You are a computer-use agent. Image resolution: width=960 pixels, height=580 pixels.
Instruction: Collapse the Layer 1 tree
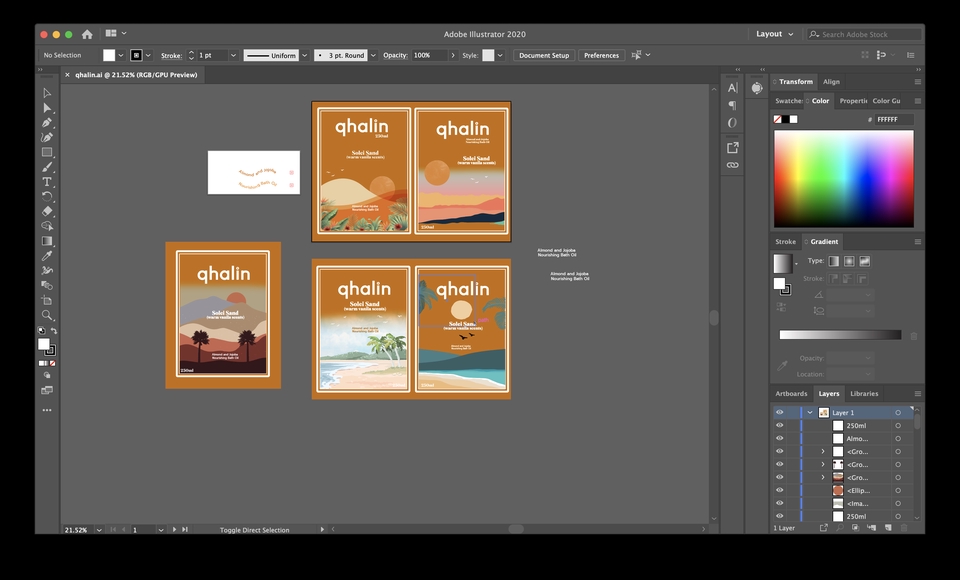pos(810,412)
